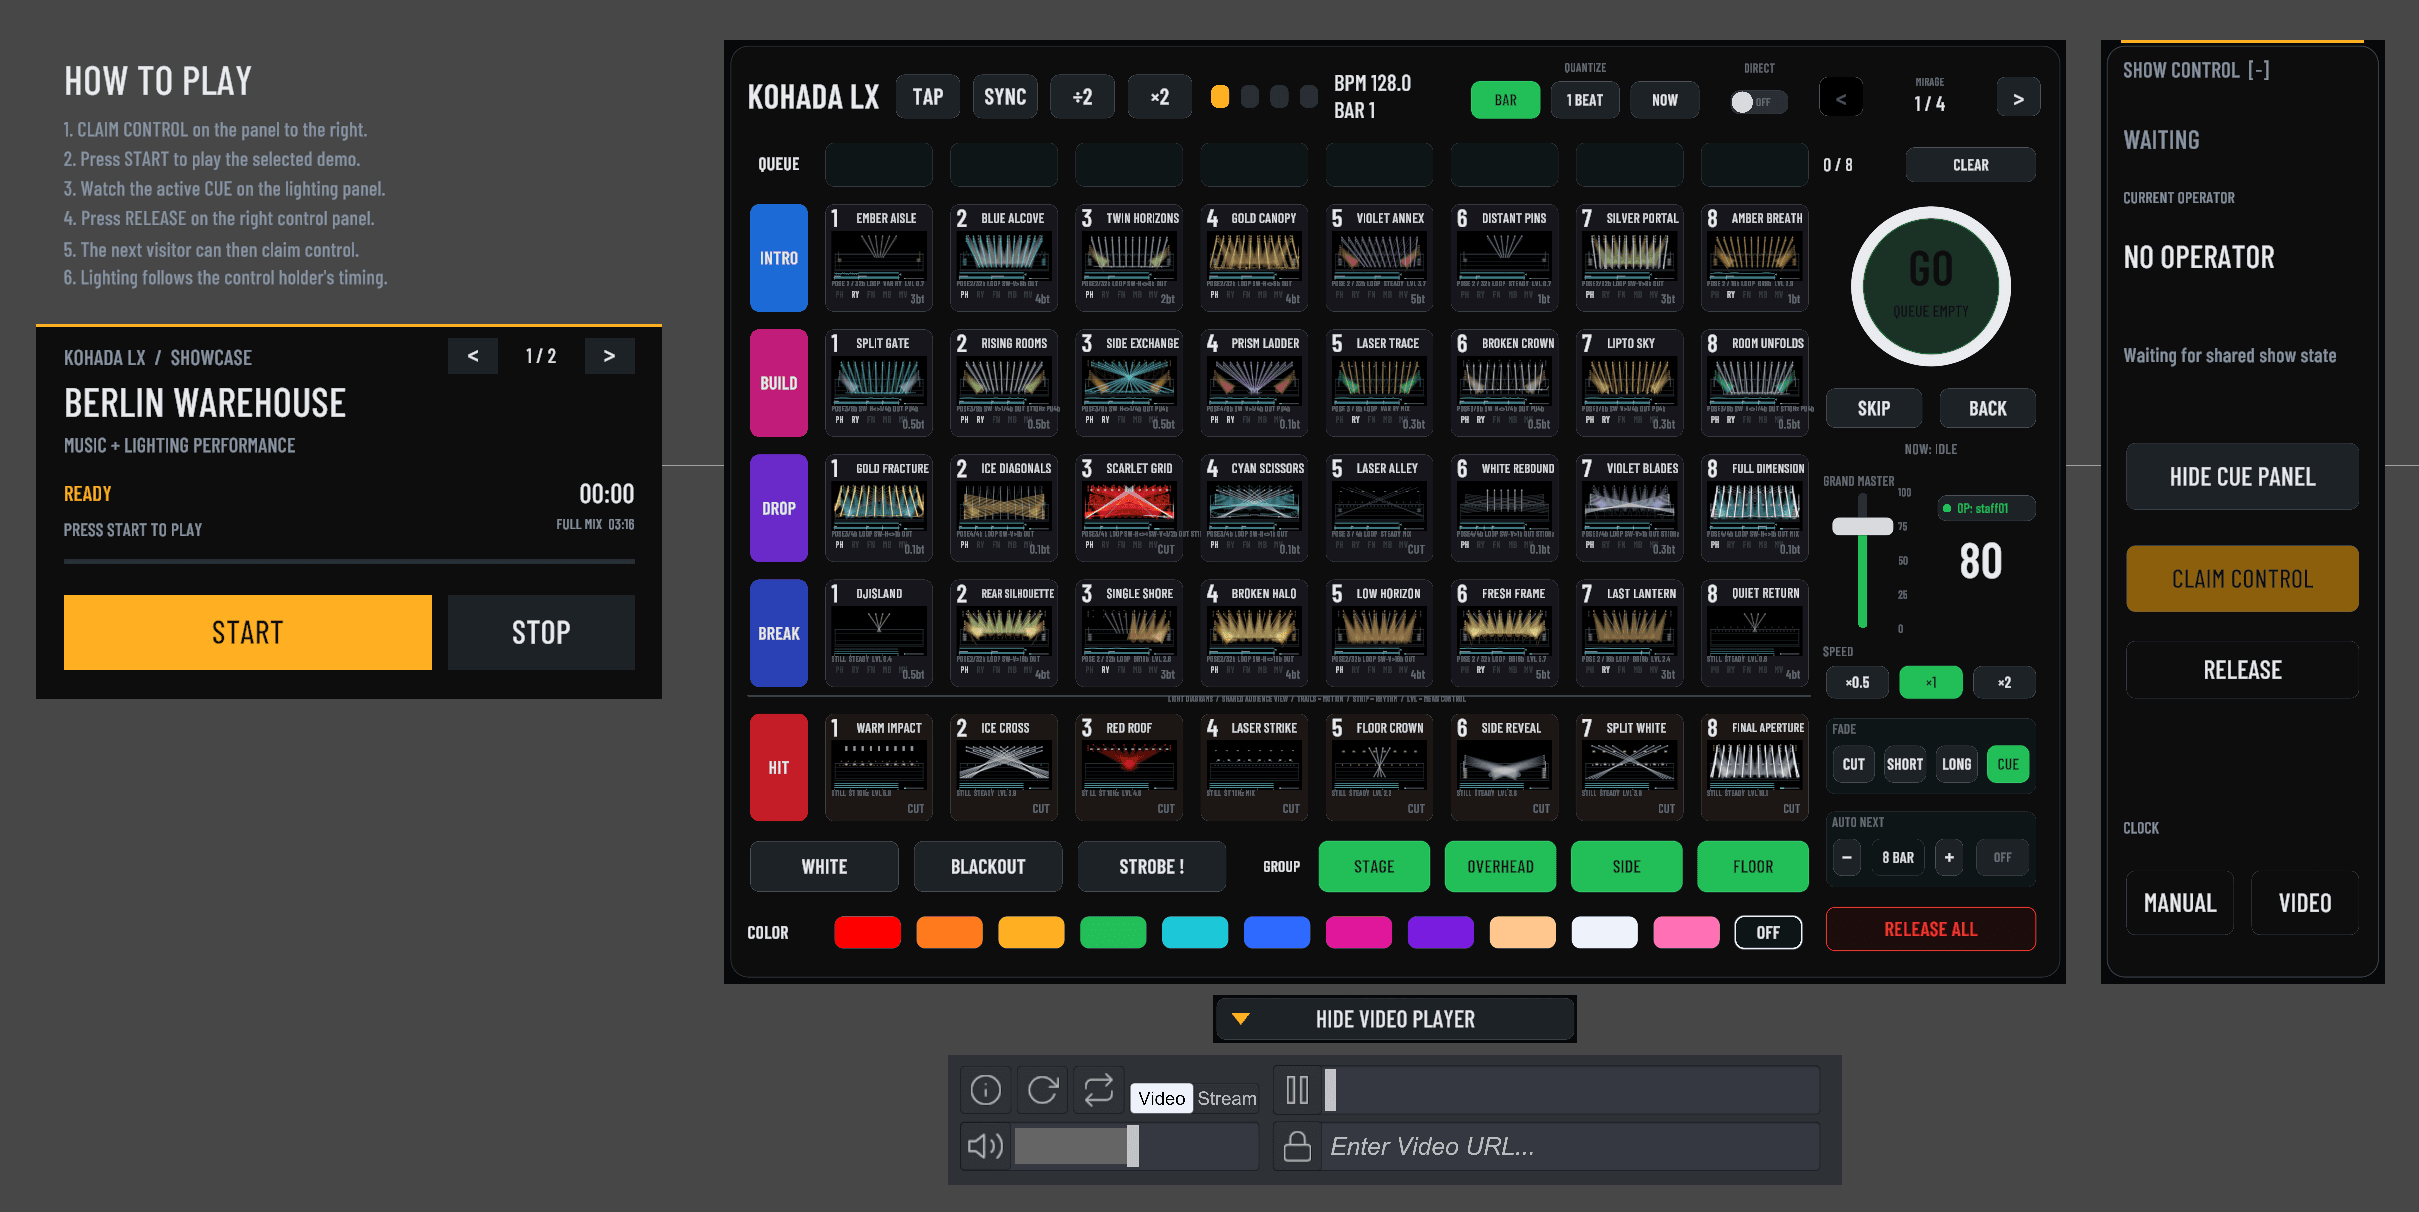
Task: Increase Auto Next bars with plus
Action: pos(1948,857)
